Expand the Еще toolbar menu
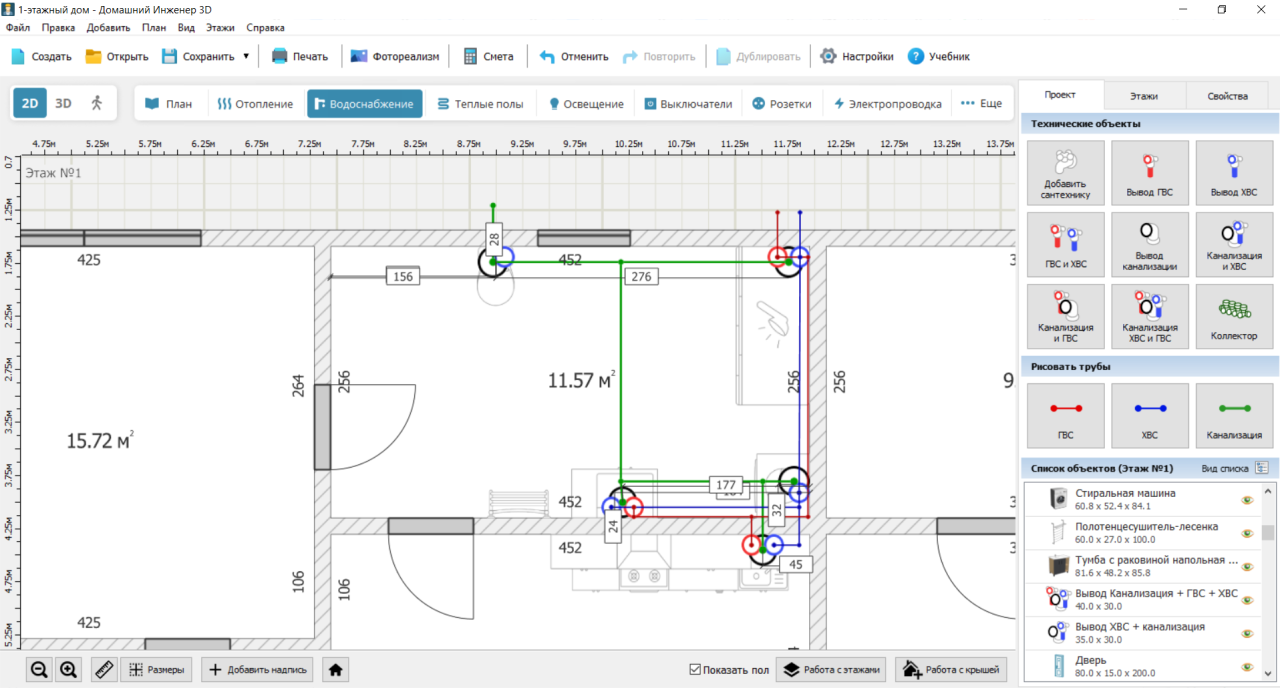Screen dimensions: 1280x688 coord(981,103)
